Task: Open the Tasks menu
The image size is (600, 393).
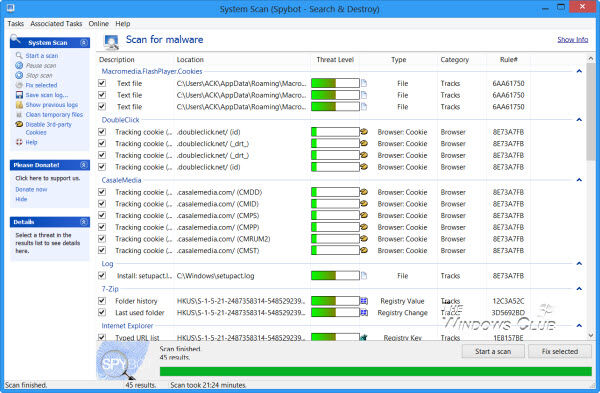Action: coord(16,24)
